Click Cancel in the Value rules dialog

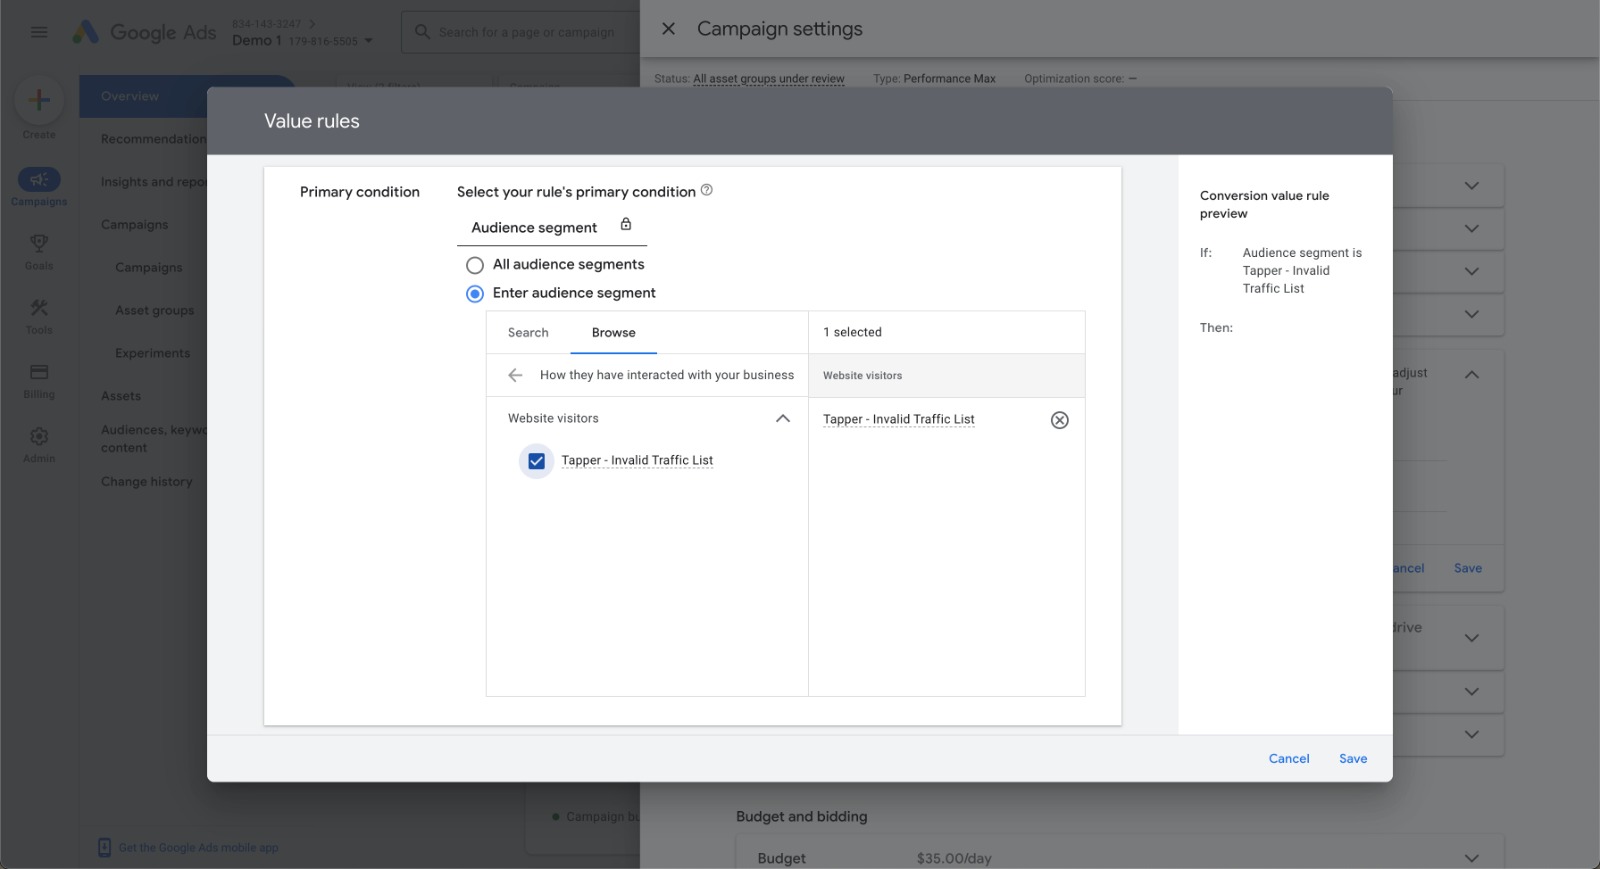(x=1288, y=759)
